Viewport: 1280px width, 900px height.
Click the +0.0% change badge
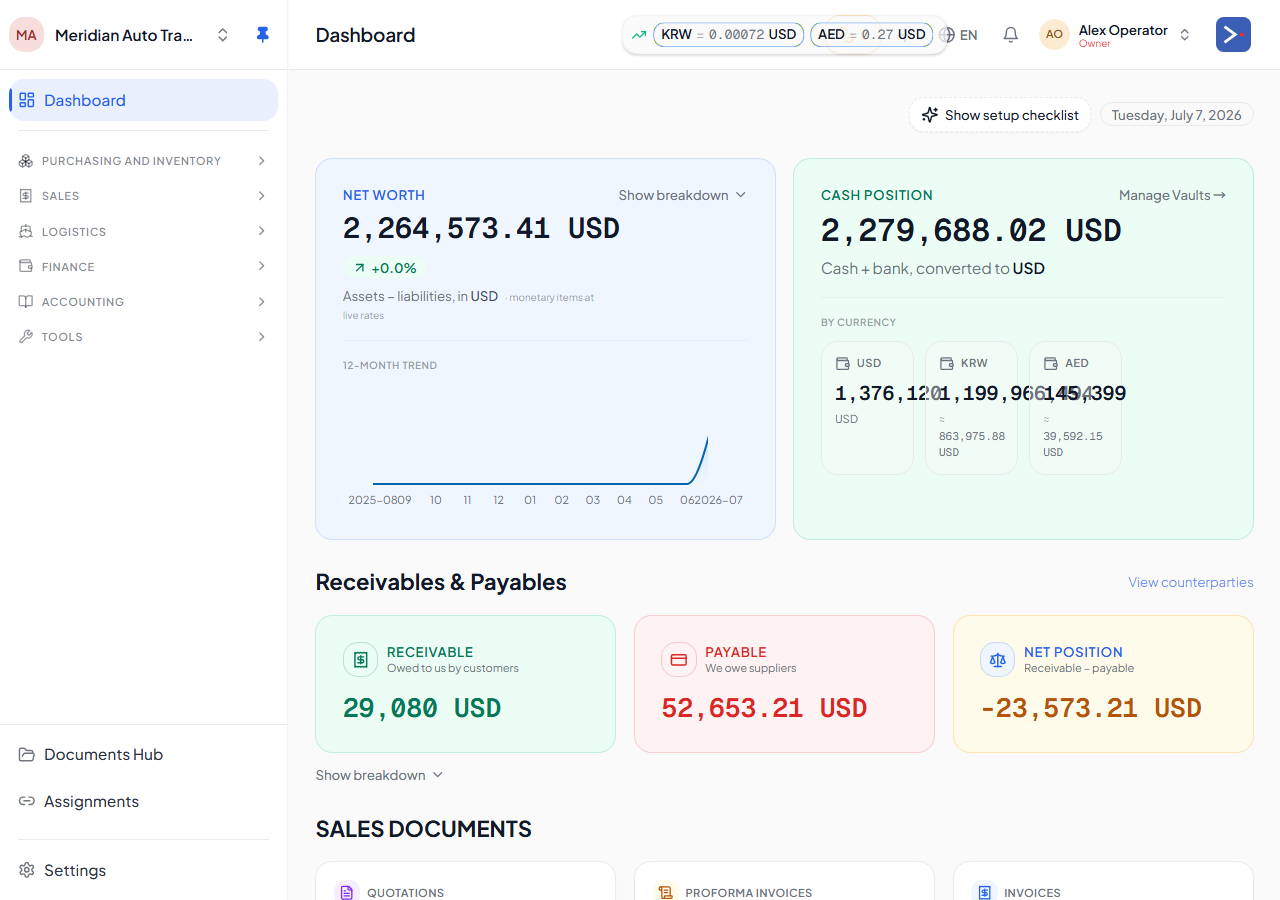[384, 268]
